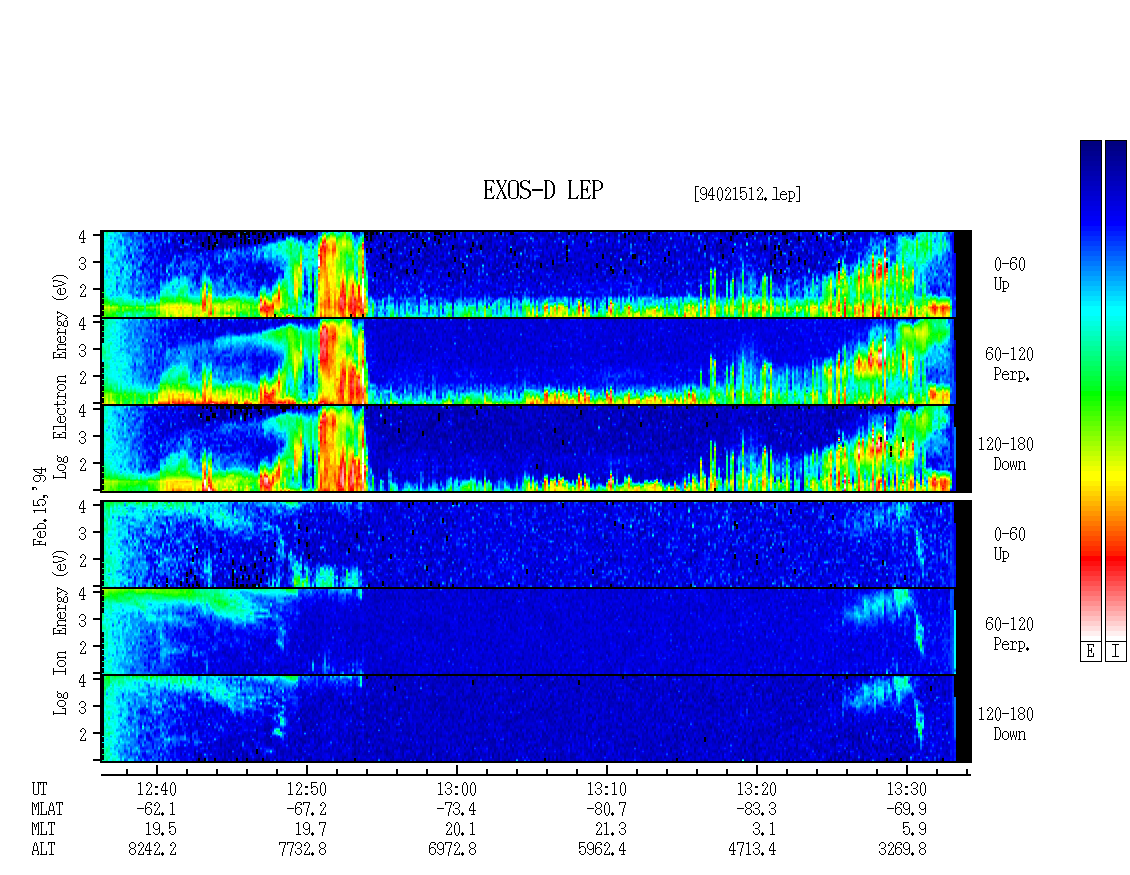Click the ALT row label
The height and width of the screenshot is (875, 1130).
[x=43, y=850]
